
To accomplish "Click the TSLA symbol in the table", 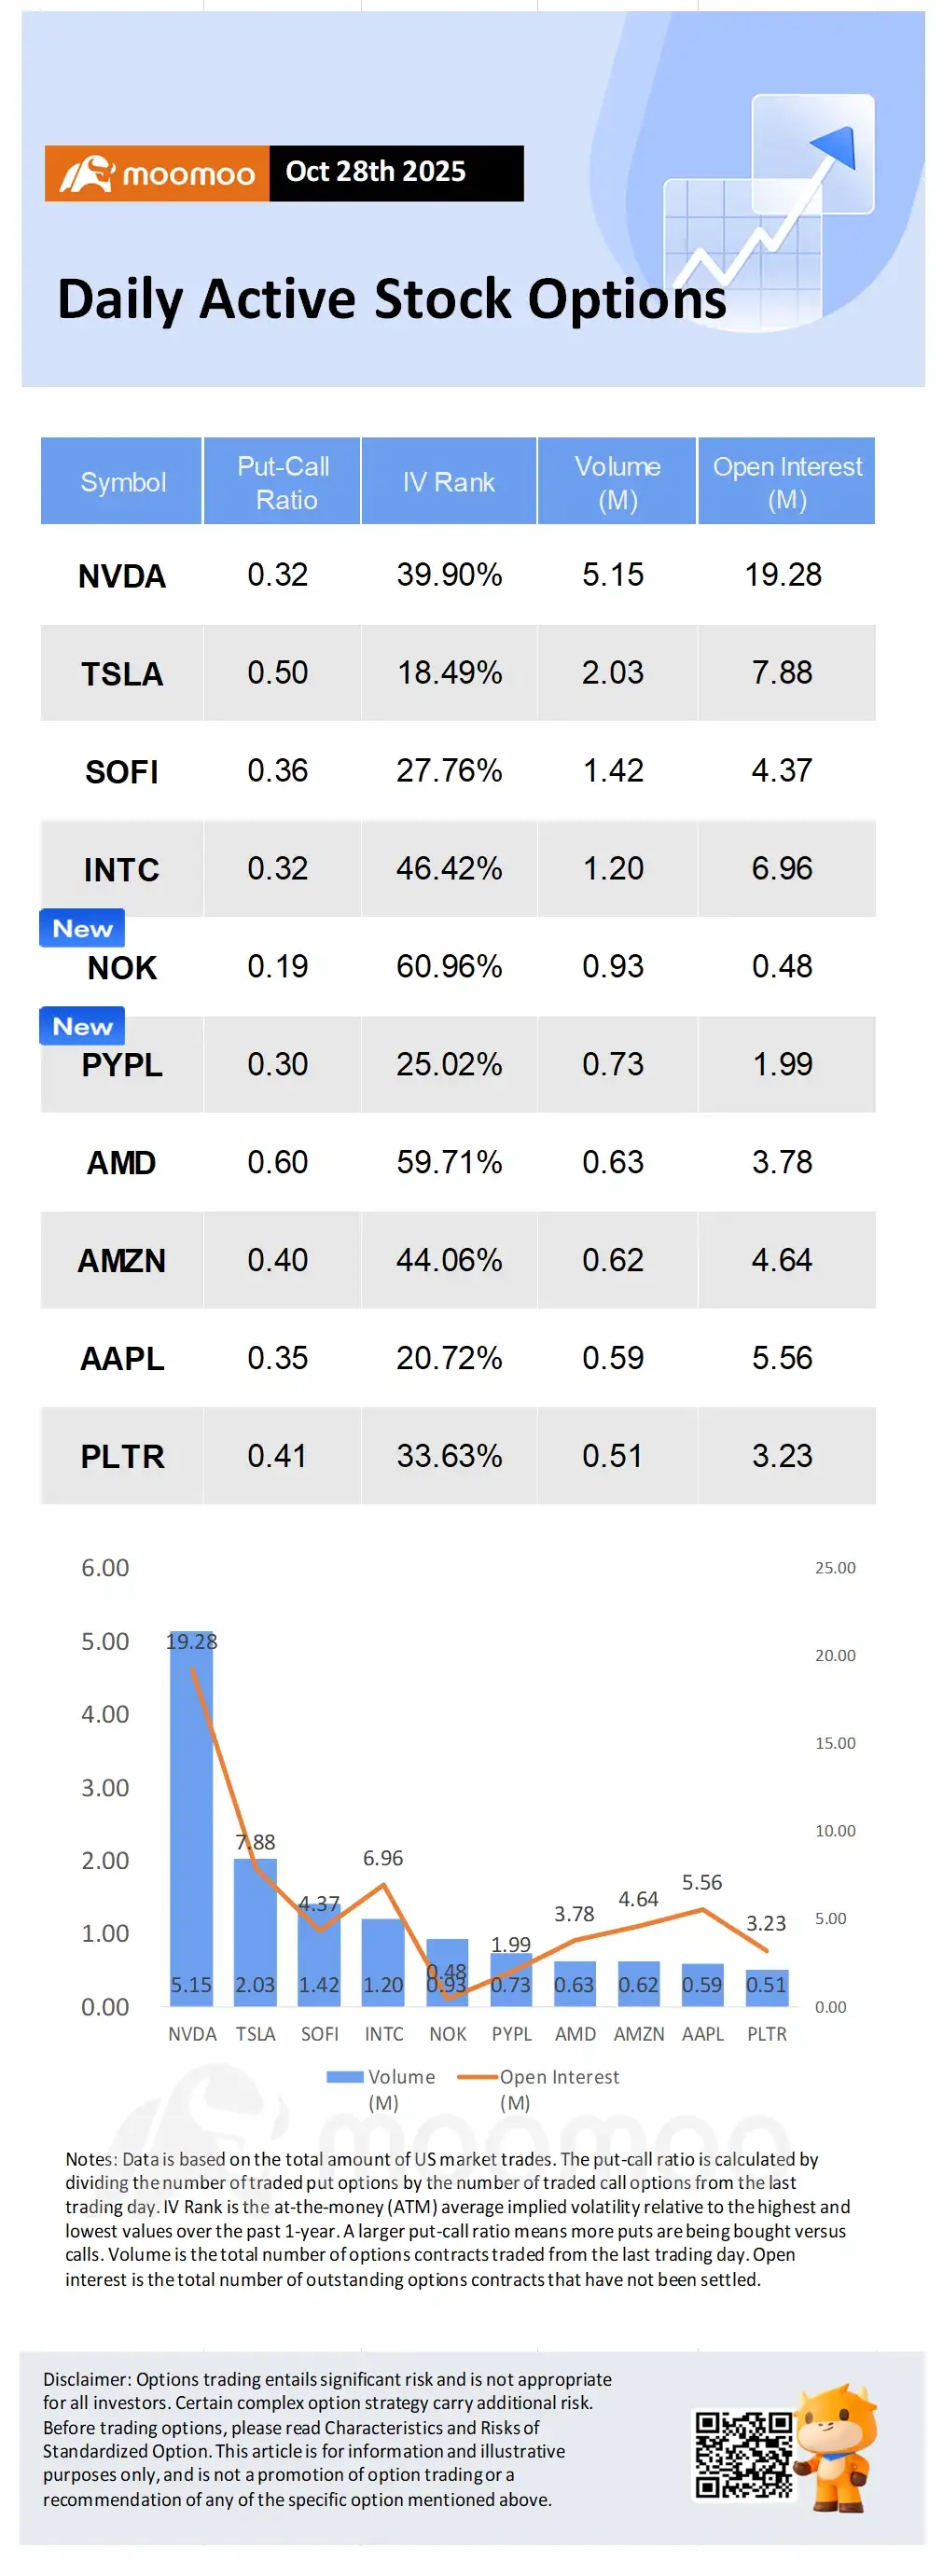I will [x=122, y=674].
